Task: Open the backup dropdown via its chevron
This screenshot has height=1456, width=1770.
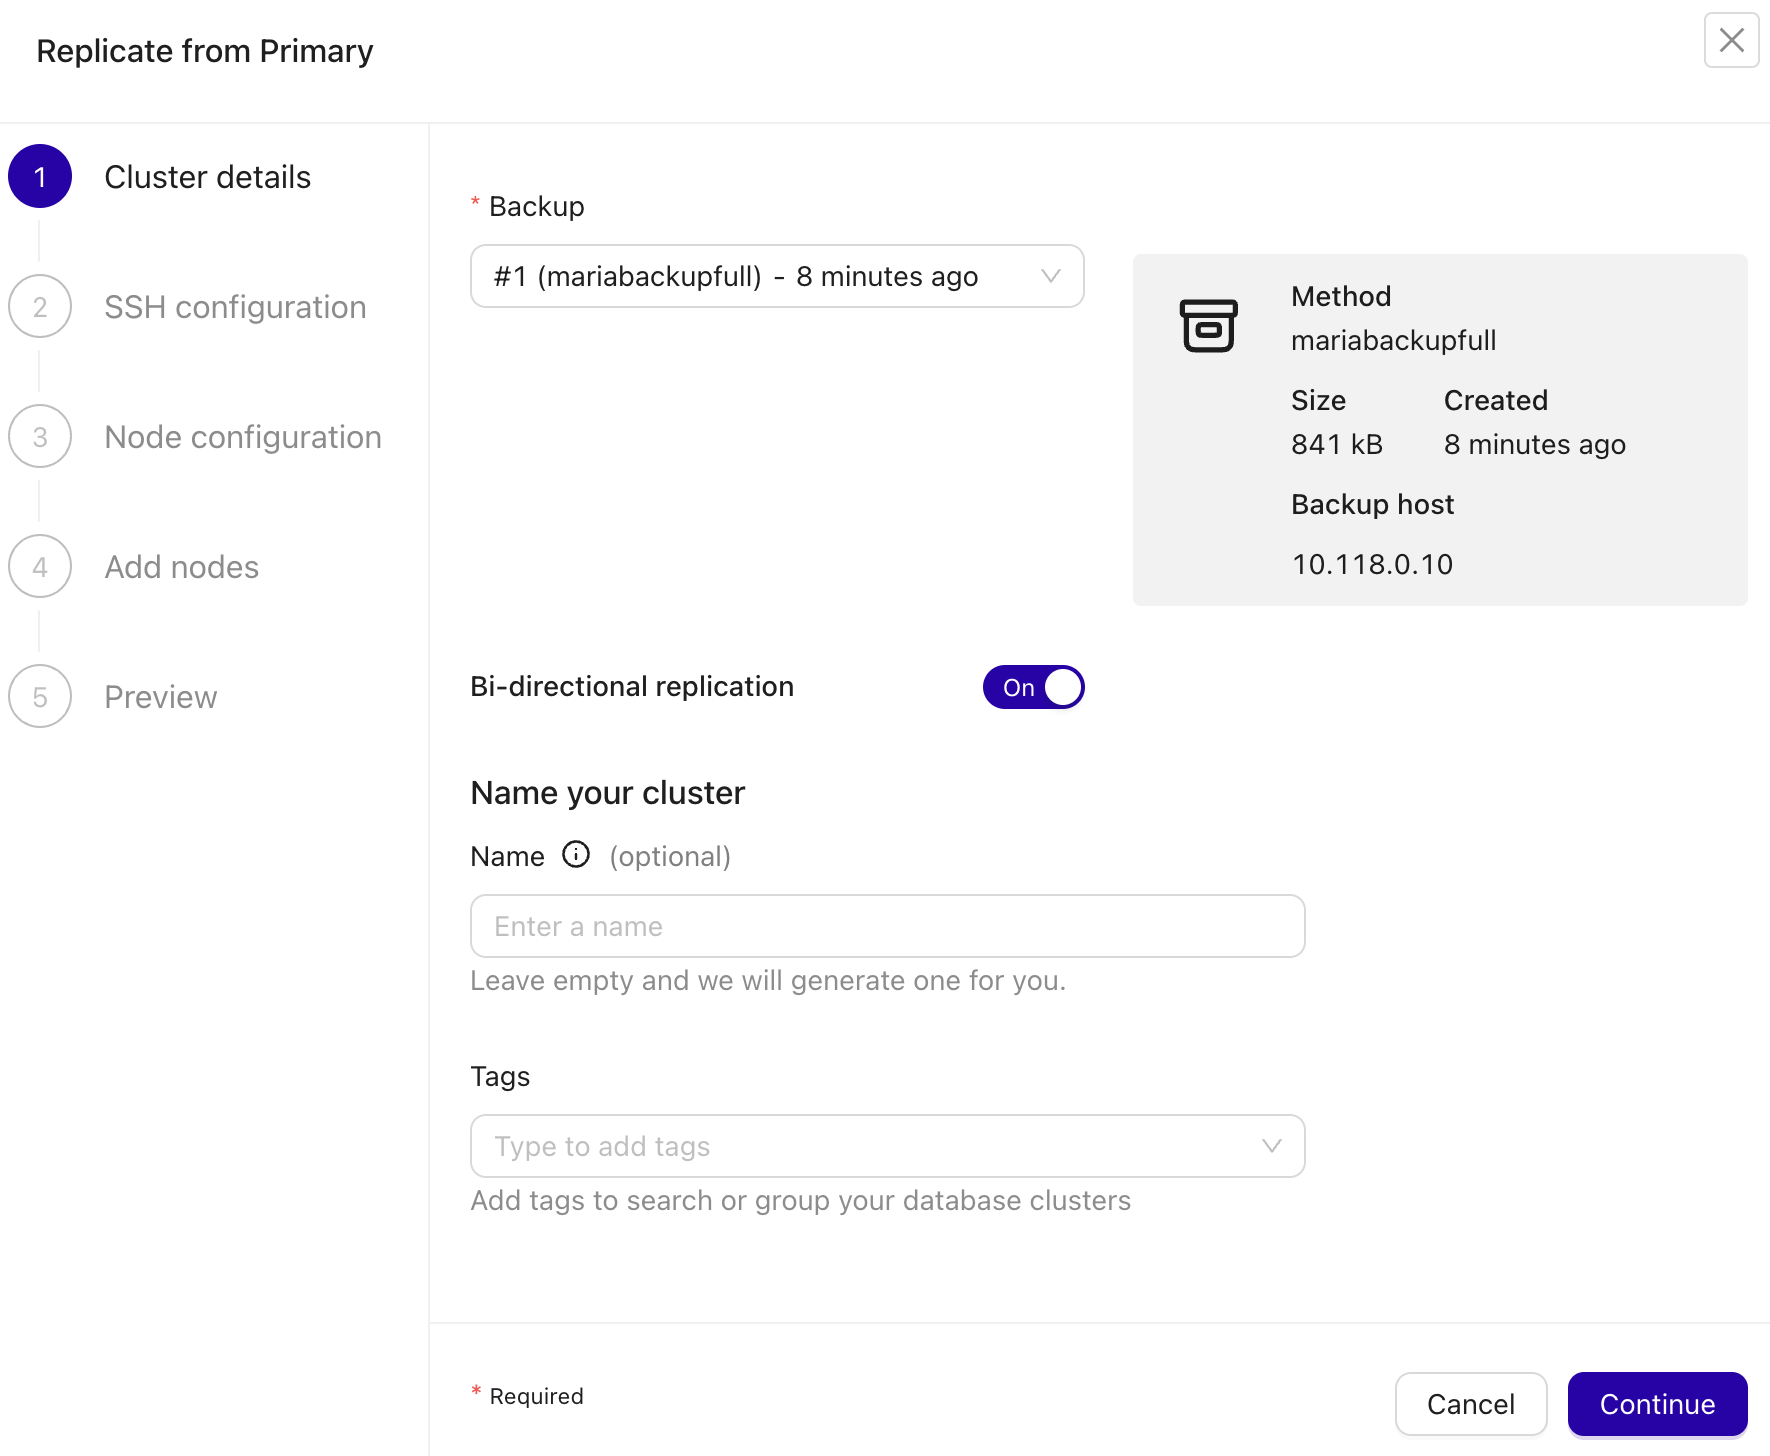Action: [x=1048, y=276]
